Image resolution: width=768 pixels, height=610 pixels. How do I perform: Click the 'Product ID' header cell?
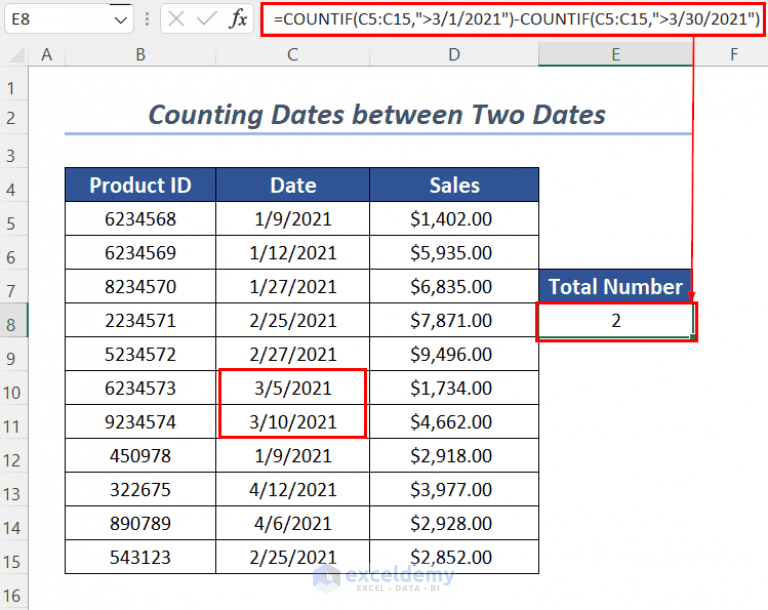(x=140, y=185)
